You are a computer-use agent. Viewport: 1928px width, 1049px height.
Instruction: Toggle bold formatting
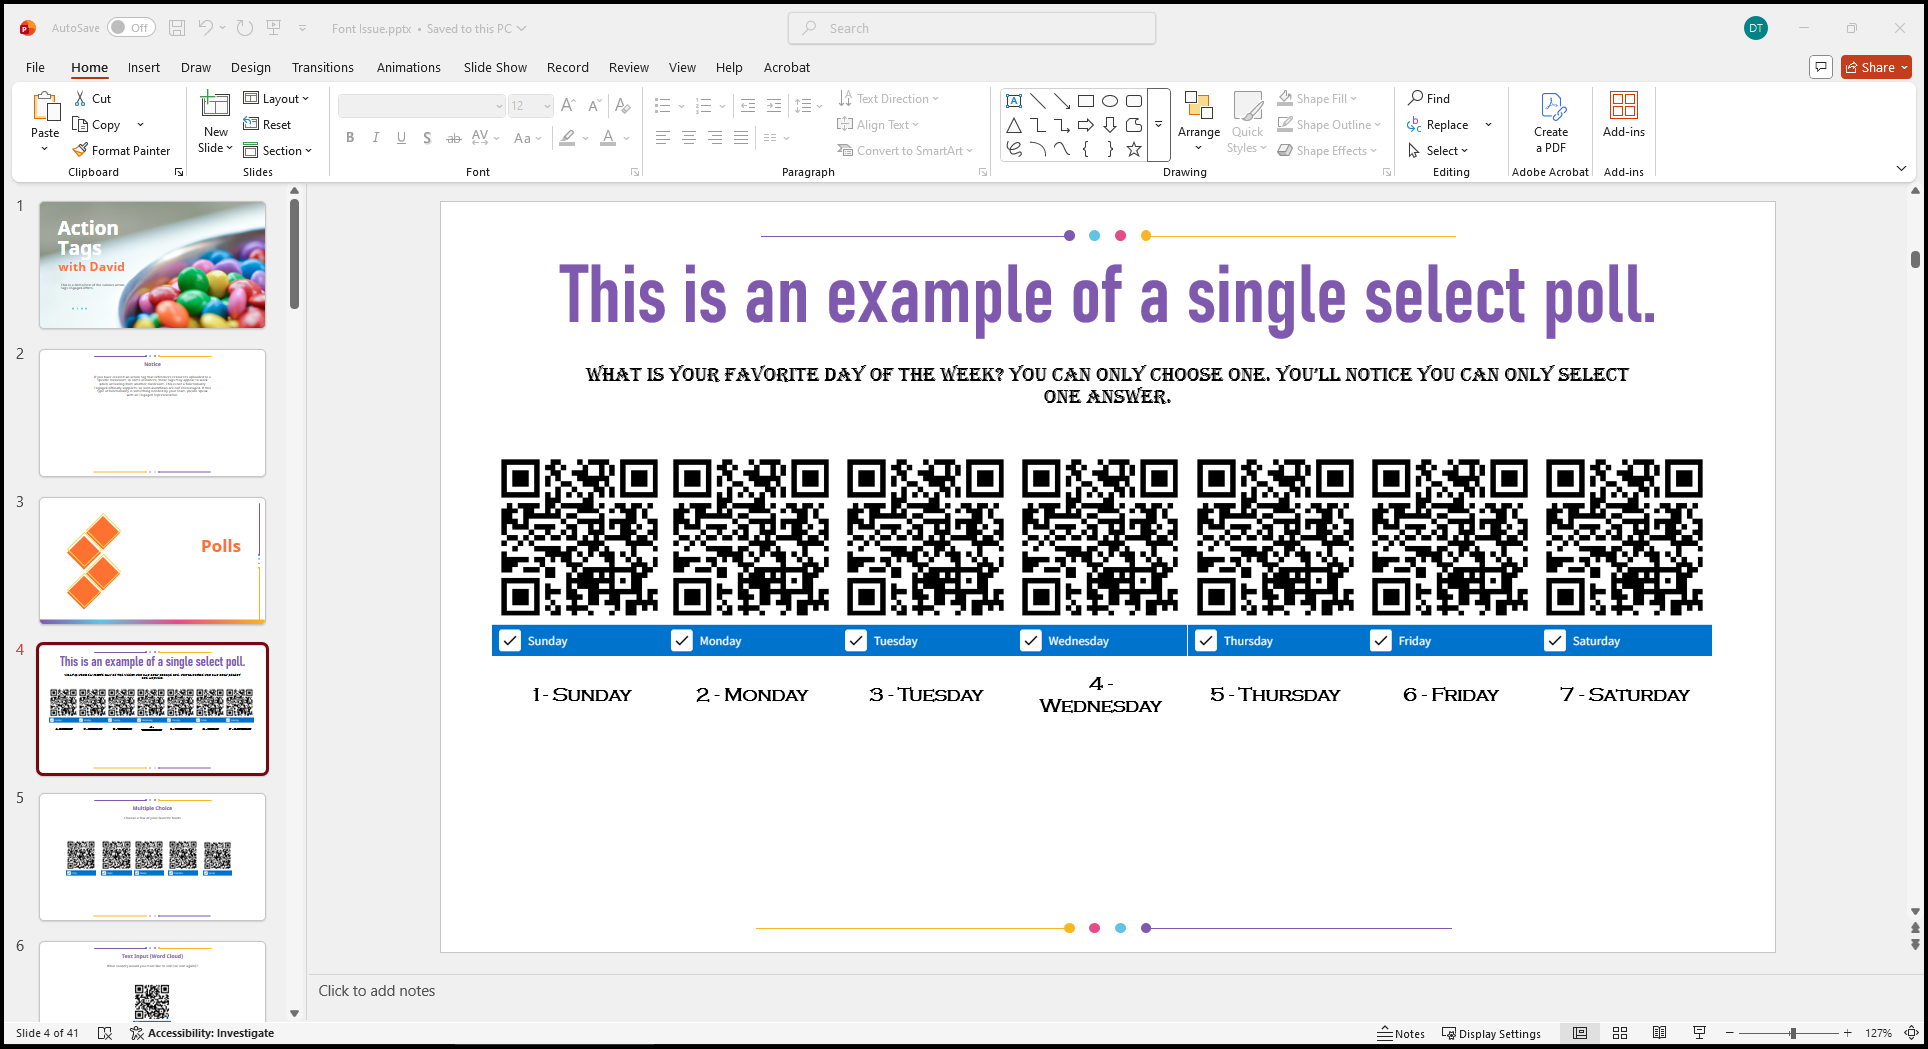[x=350, y=138]
